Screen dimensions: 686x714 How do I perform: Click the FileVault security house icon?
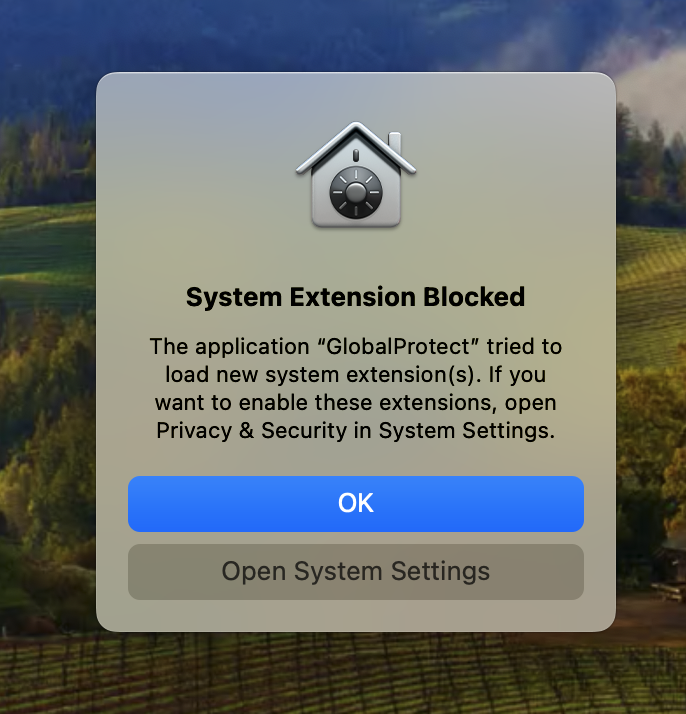356,176
